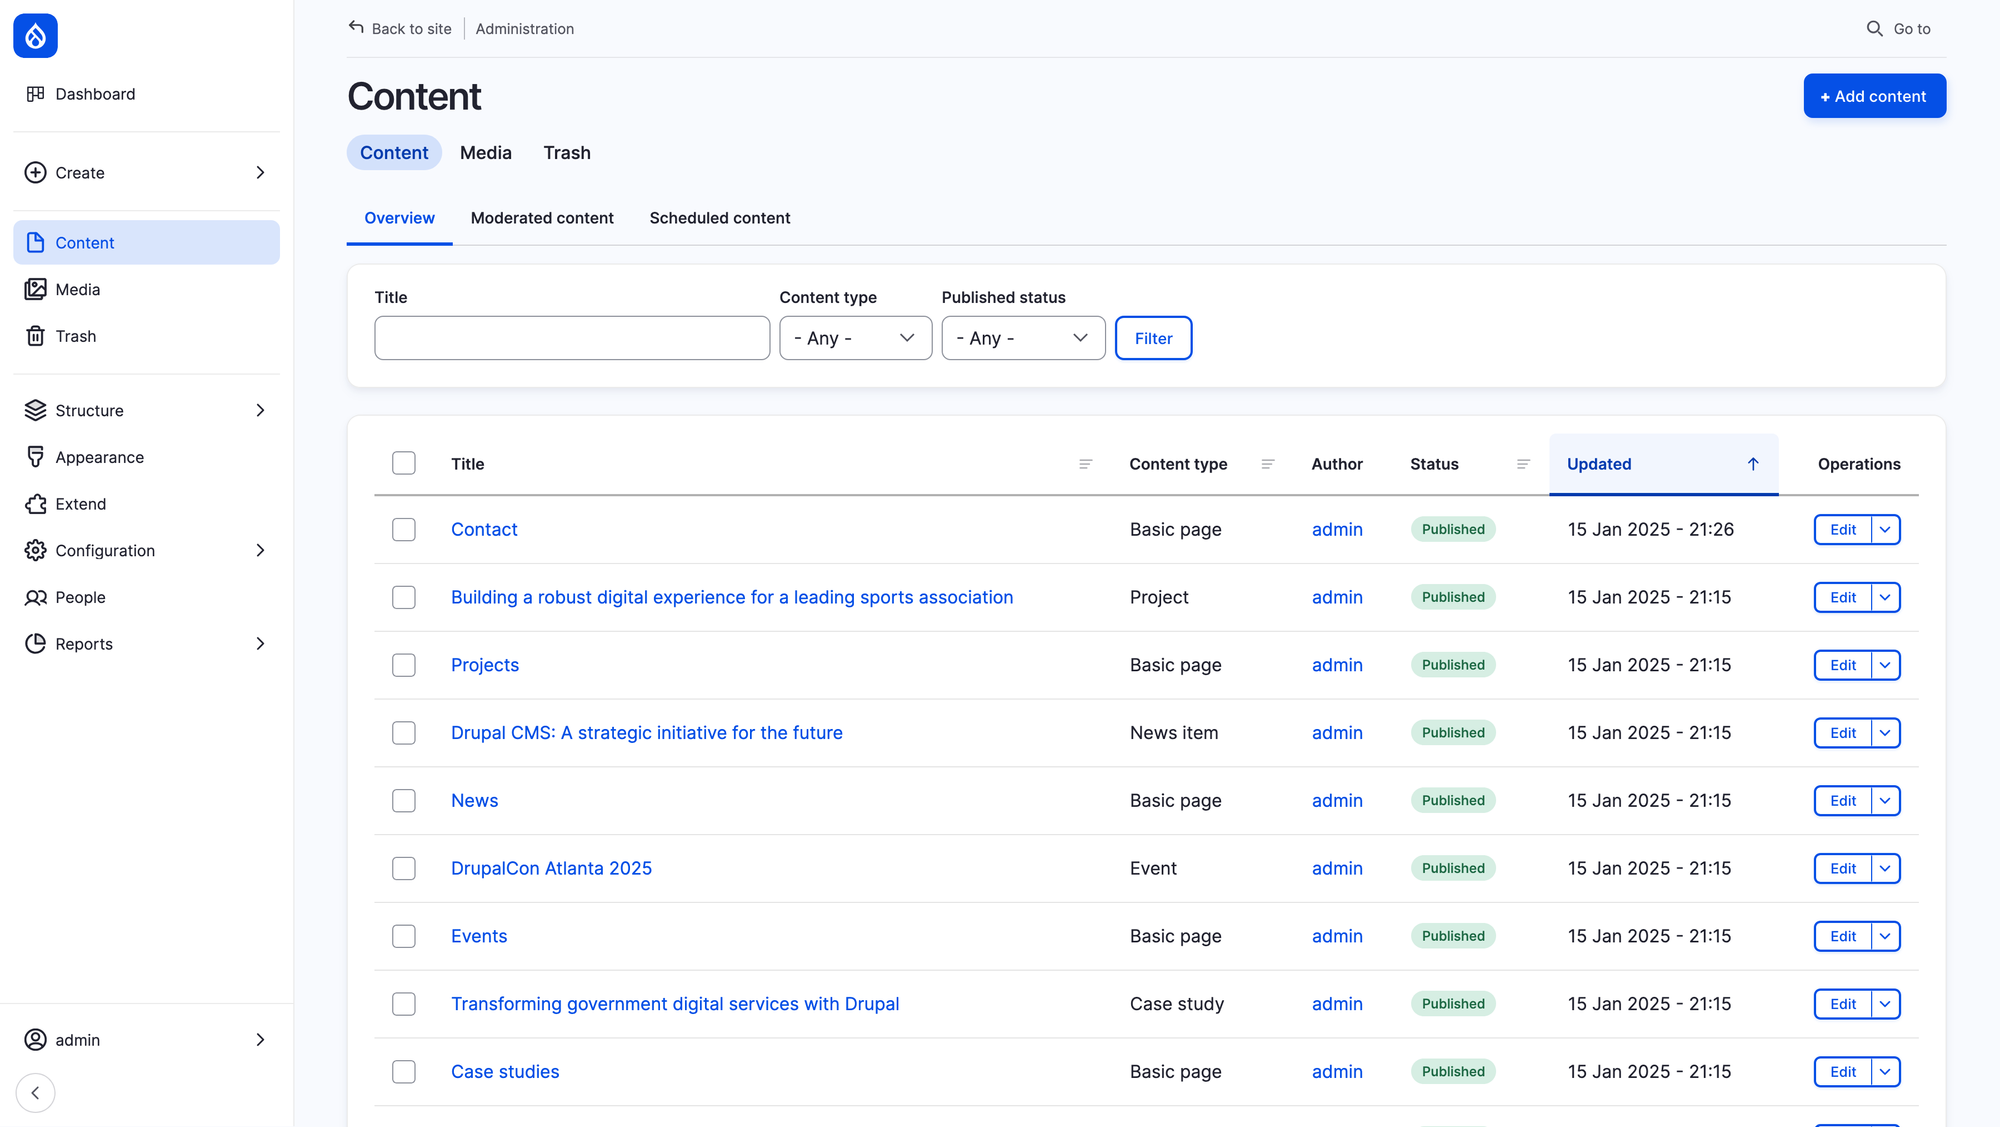This screenshot has height=1127, width=2000.
Task: Click the Drupal drop logo
Action: coord(35,36)
